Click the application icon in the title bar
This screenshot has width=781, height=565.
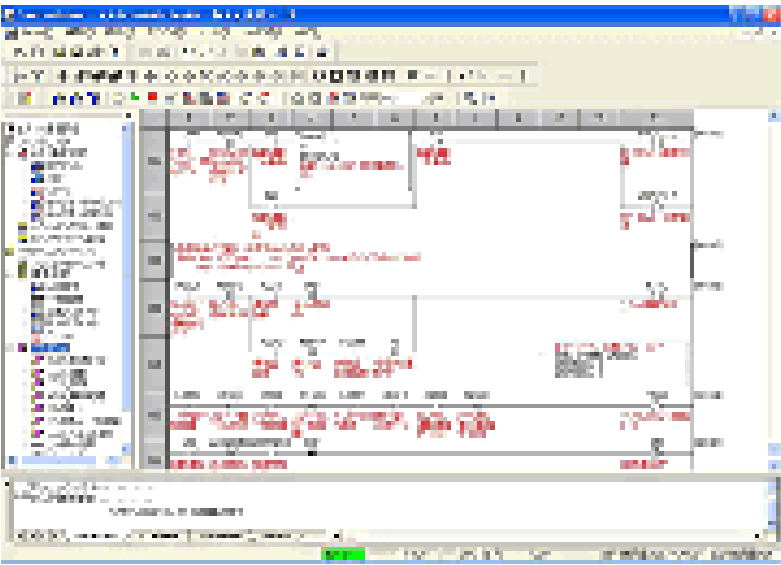coord(9,13)
